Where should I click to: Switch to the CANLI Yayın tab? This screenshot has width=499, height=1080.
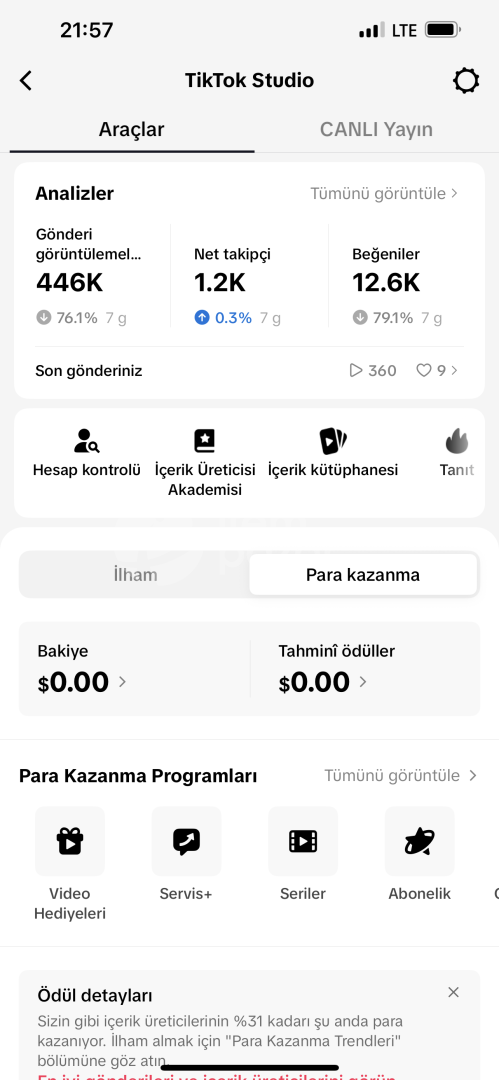tap(376, 129)
